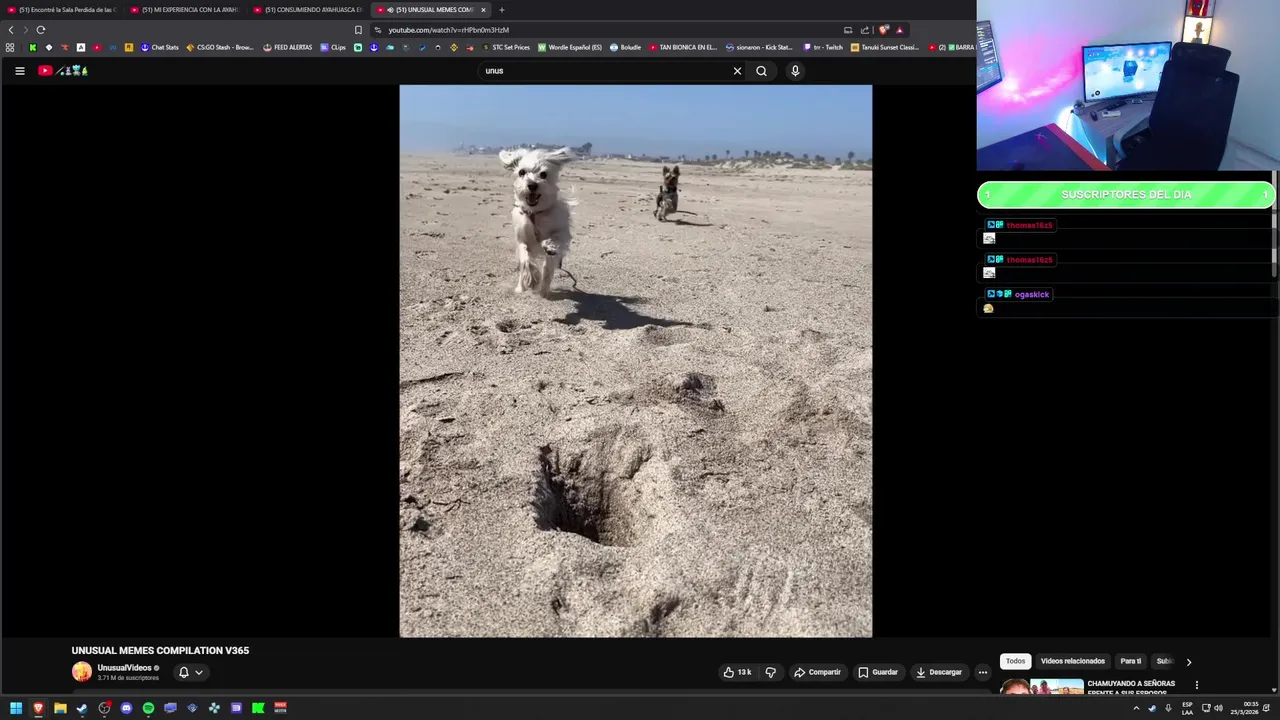Click the first thomas16z5 subscriber name
Screen dimensions: 1280x720
(1029, 225)
